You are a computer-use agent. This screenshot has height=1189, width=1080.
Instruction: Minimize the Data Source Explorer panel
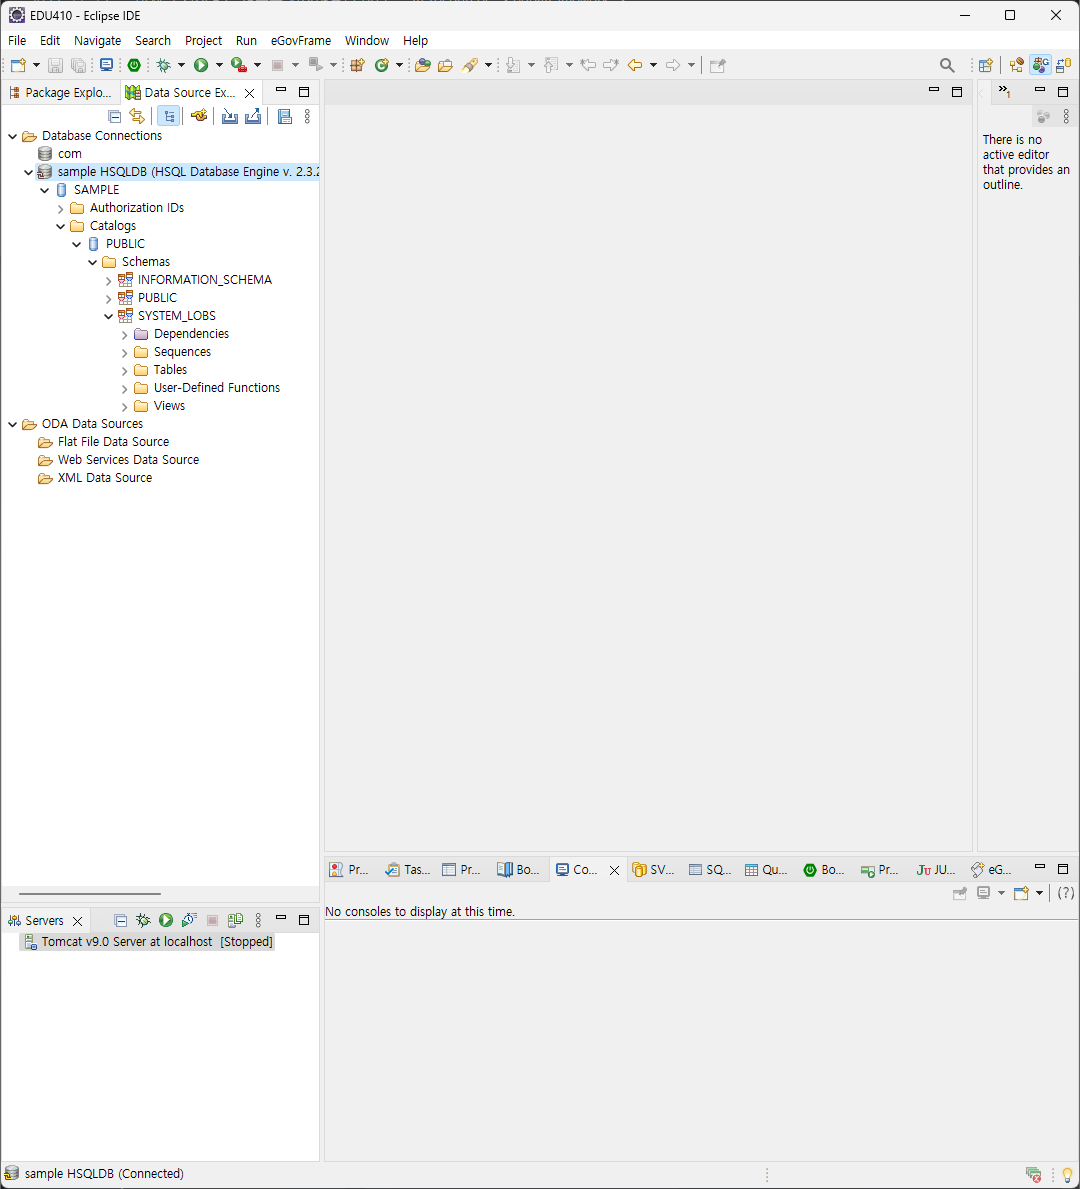point(281,90)
